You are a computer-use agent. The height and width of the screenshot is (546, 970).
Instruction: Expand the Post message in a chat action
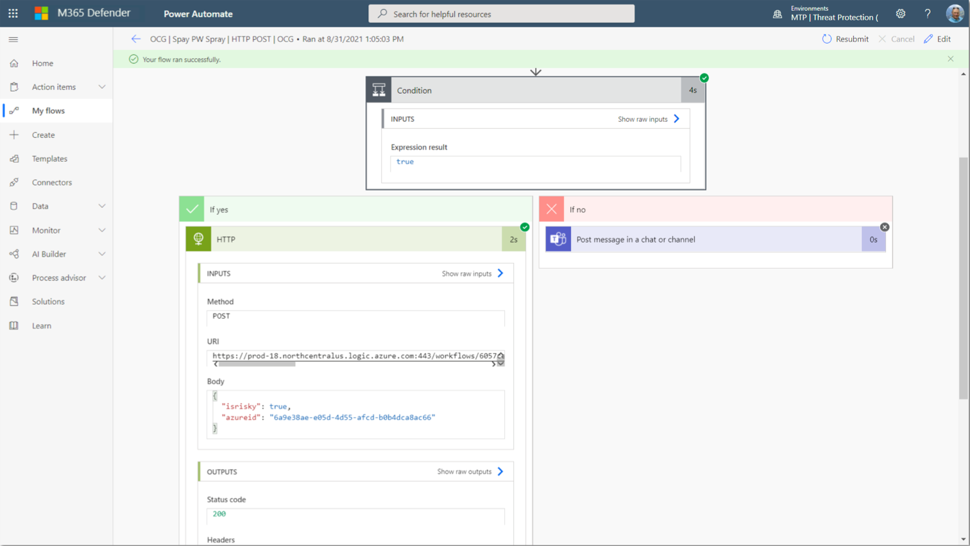[x=716, y=239]
